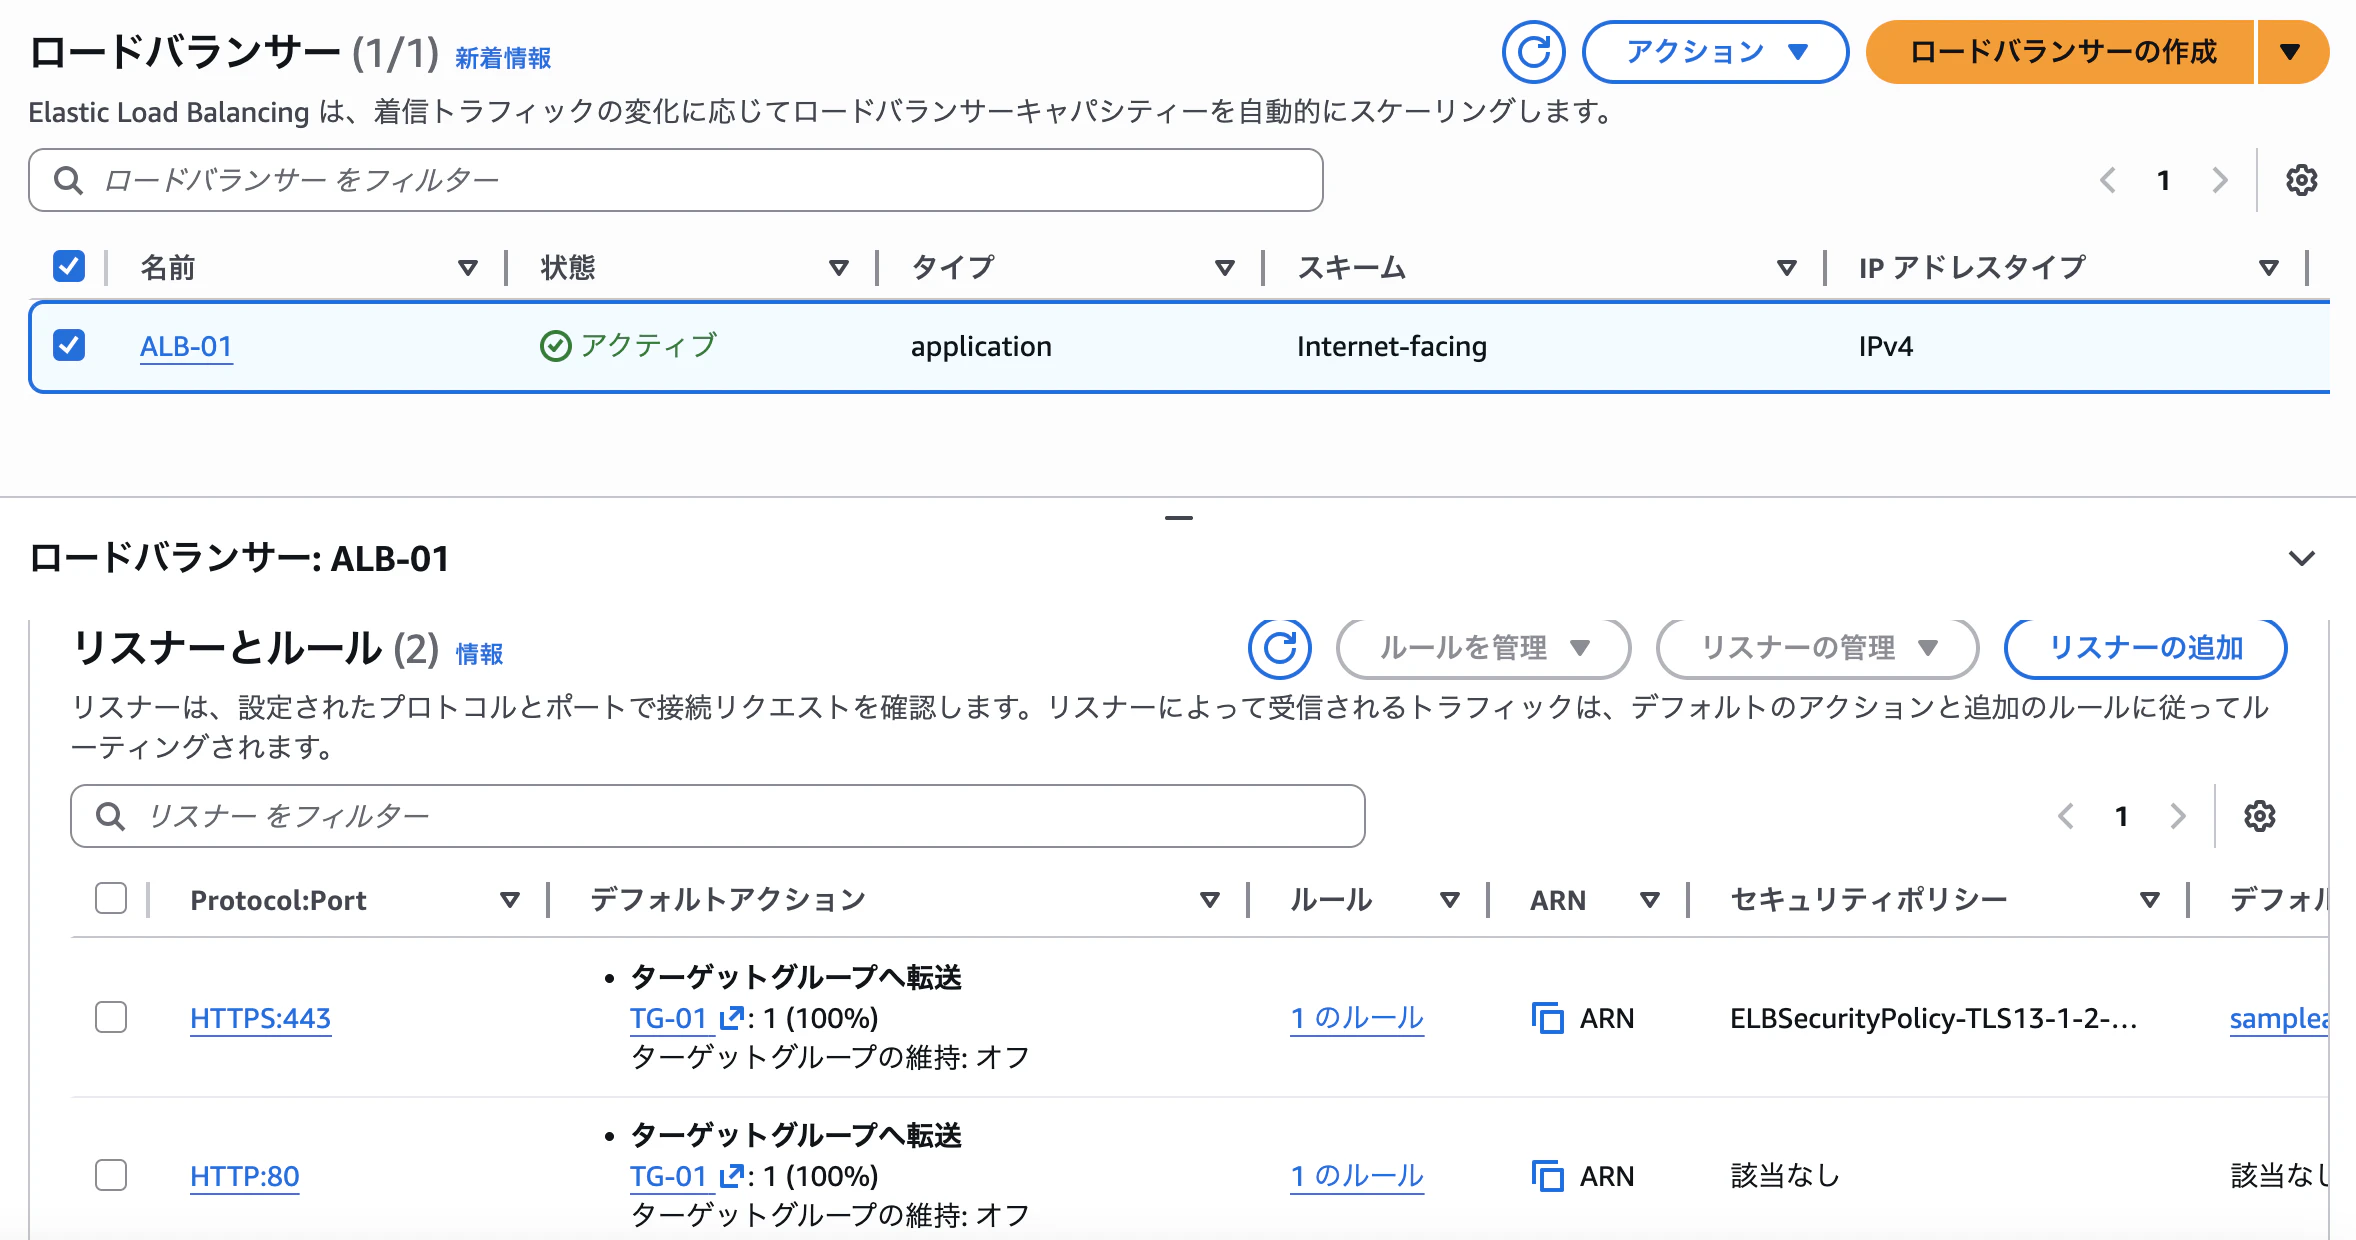Open listener table preferences gear icon
2356x1240 pixels.
[2259, 816]
